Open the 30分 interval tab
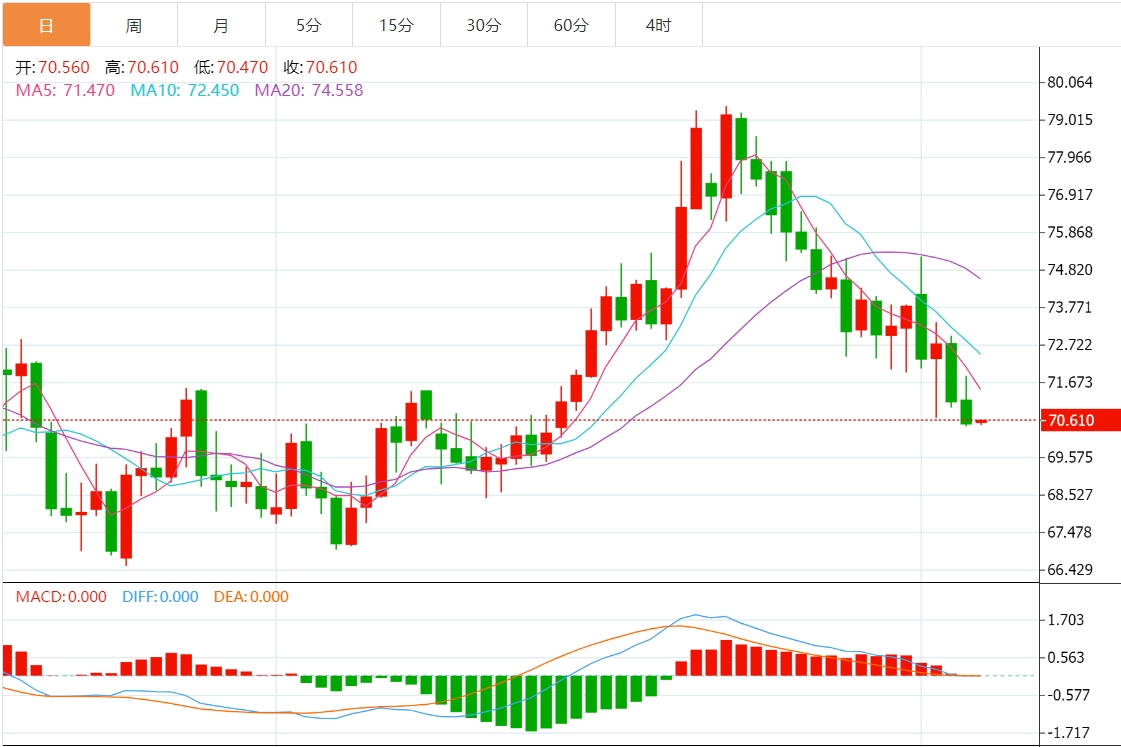 [x=484, y=25]
